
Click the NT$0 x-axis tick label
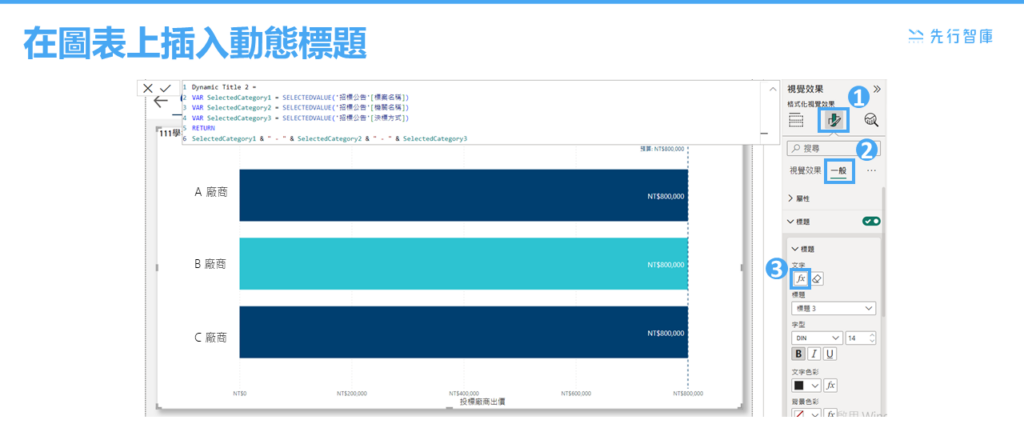point(240,394)
